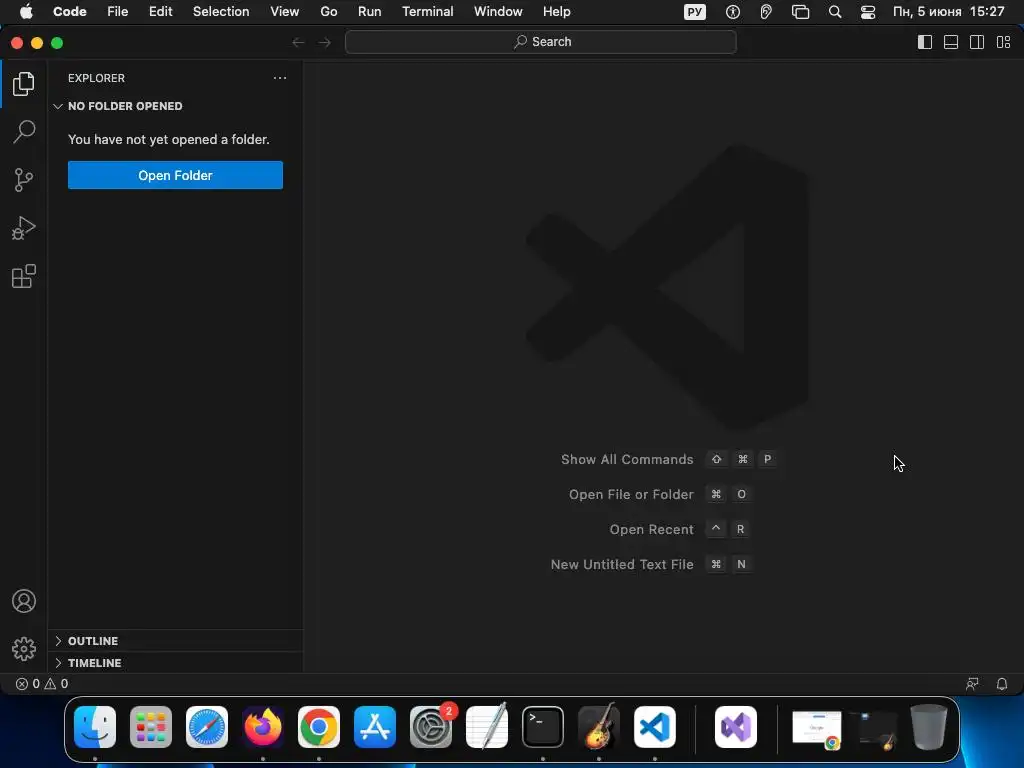Open Google Chrome from the Dock
Screen dimensions: 1024x768
coord(319,727)
